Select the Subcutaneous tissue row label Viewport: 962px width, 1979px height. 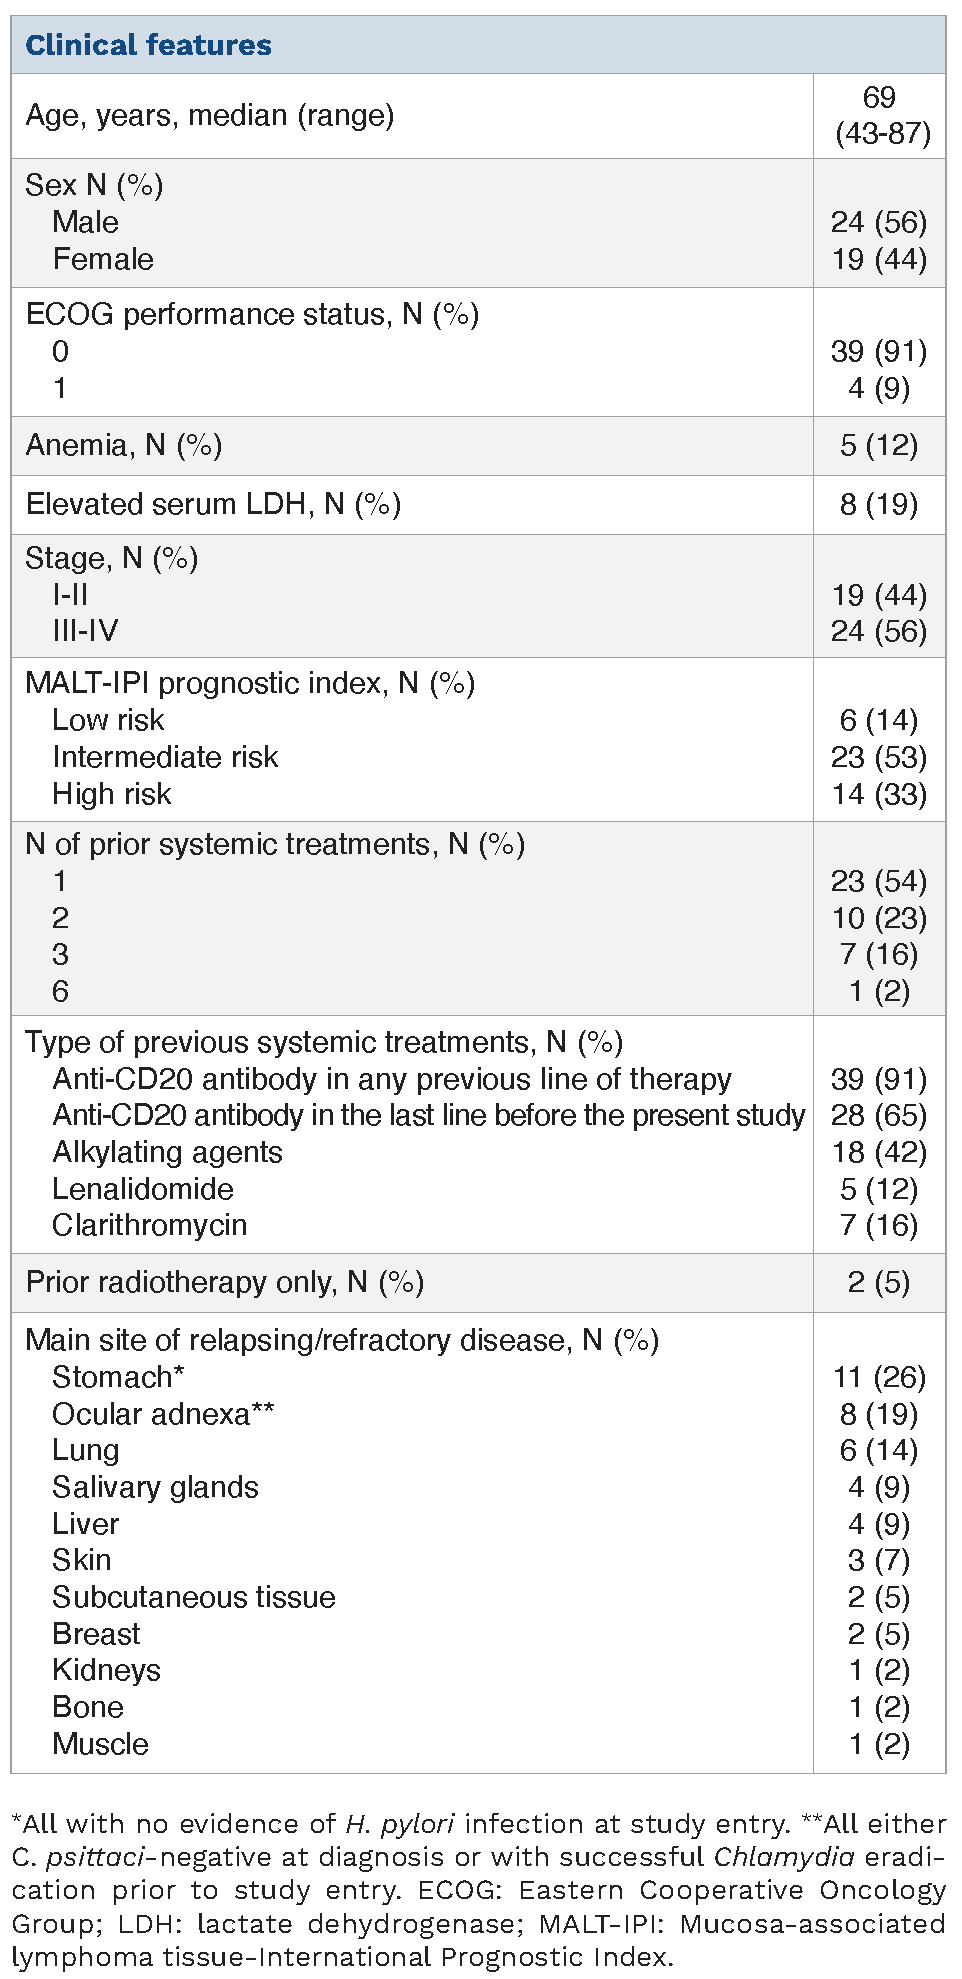tap(194, 1597)
